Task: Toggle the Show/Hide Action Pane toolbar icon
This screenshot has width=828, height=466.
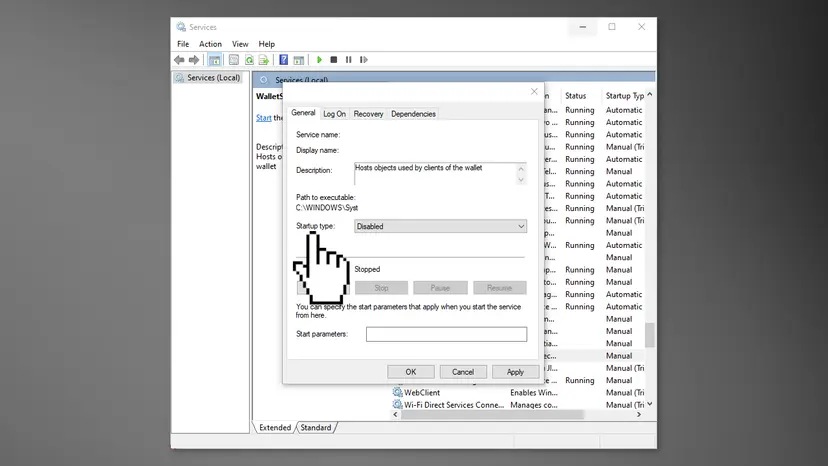Action: tap(299, 60)
